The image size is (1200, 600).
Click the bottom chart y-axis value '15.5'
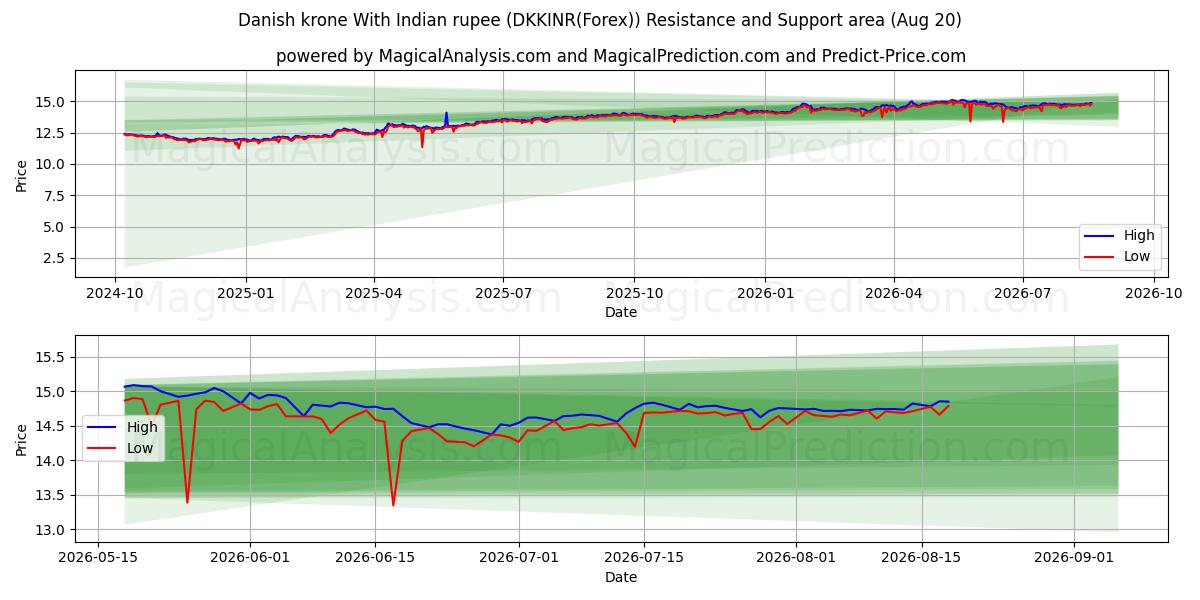[50, 357]
